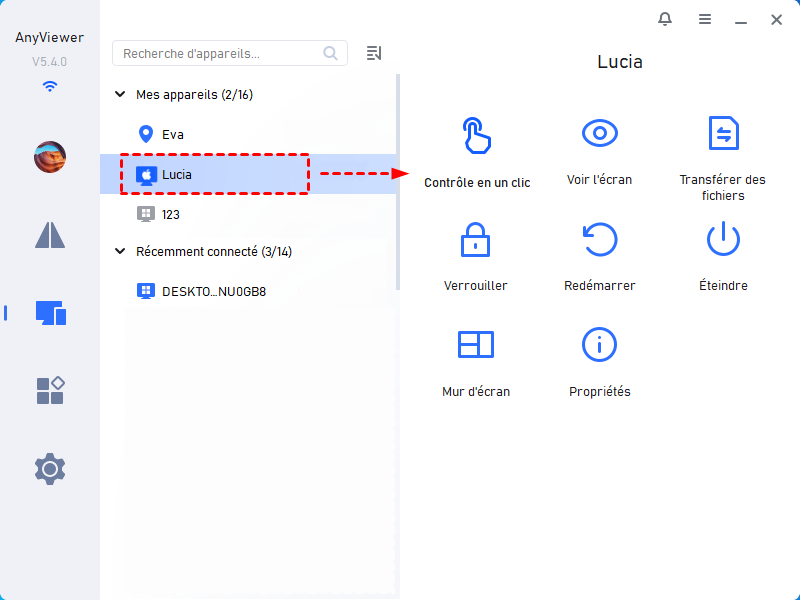Viewport: 800px width, 600px height.
Task: Click the Éteindre power icon
Action: pos(723,238)
